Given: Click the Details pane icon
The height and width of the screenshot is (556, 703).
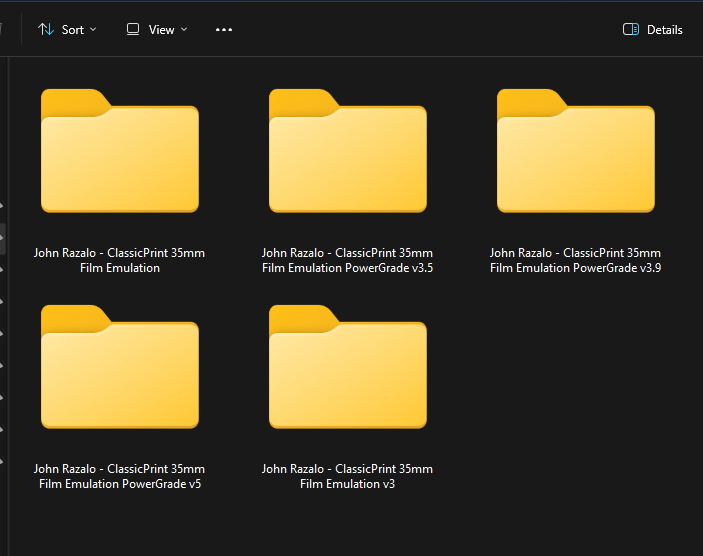Looking at the screenshot, I should coord(631,29).
